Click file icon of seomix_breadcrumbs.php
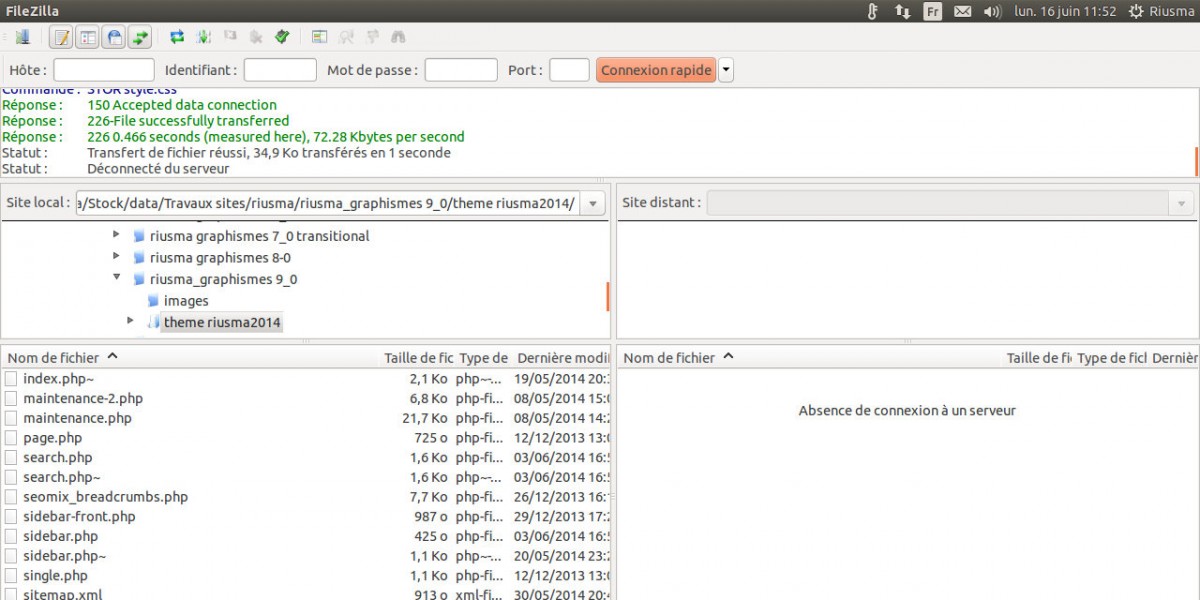The height and width of the screenshot is (600, 1200). [x=11, y=497]
